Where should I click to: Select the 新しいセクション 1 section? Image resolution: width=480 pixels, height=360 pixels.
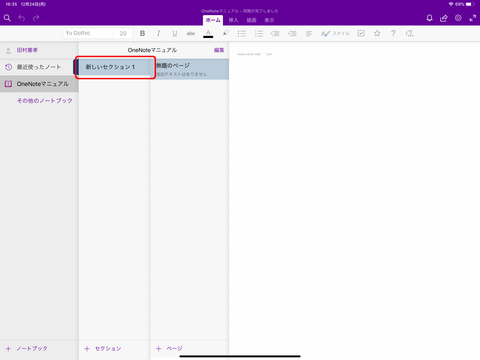pos(115,67)
